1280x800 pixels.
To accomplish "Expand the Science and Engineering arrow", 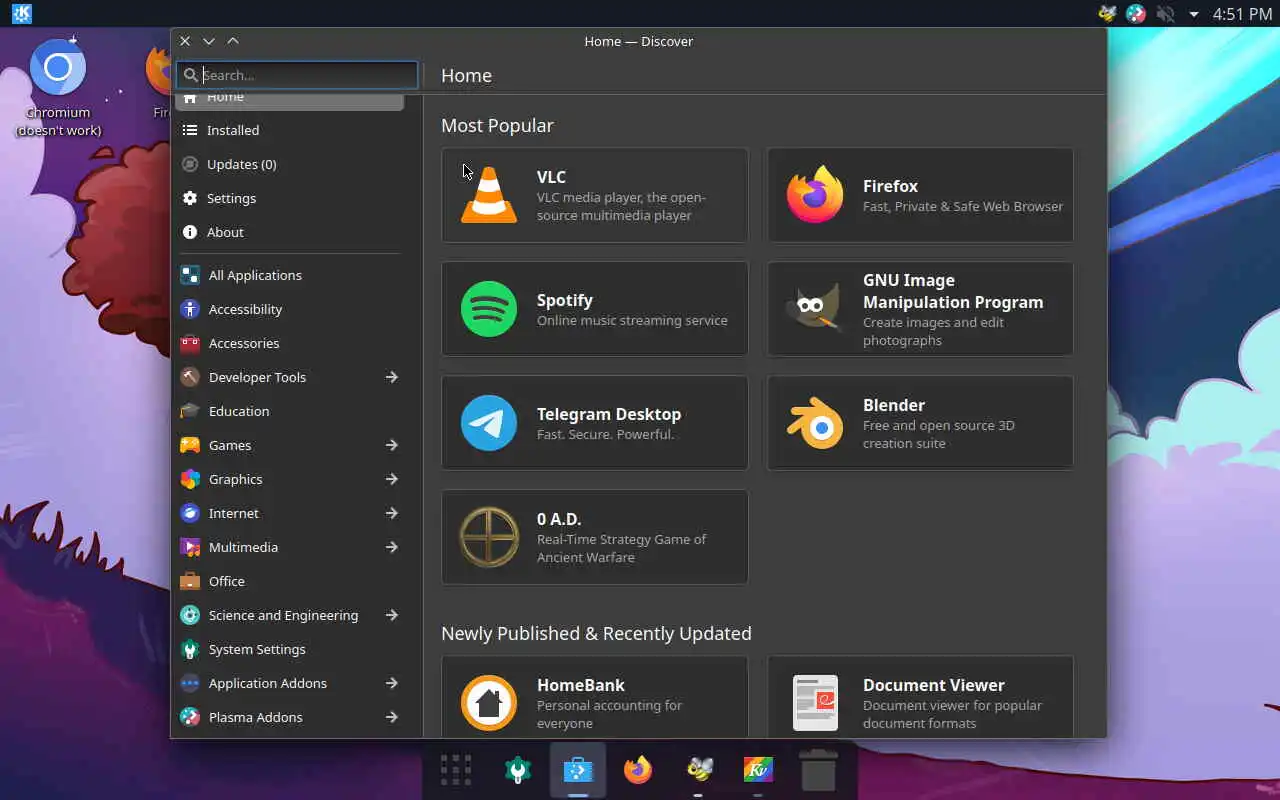I will (392, 615).
